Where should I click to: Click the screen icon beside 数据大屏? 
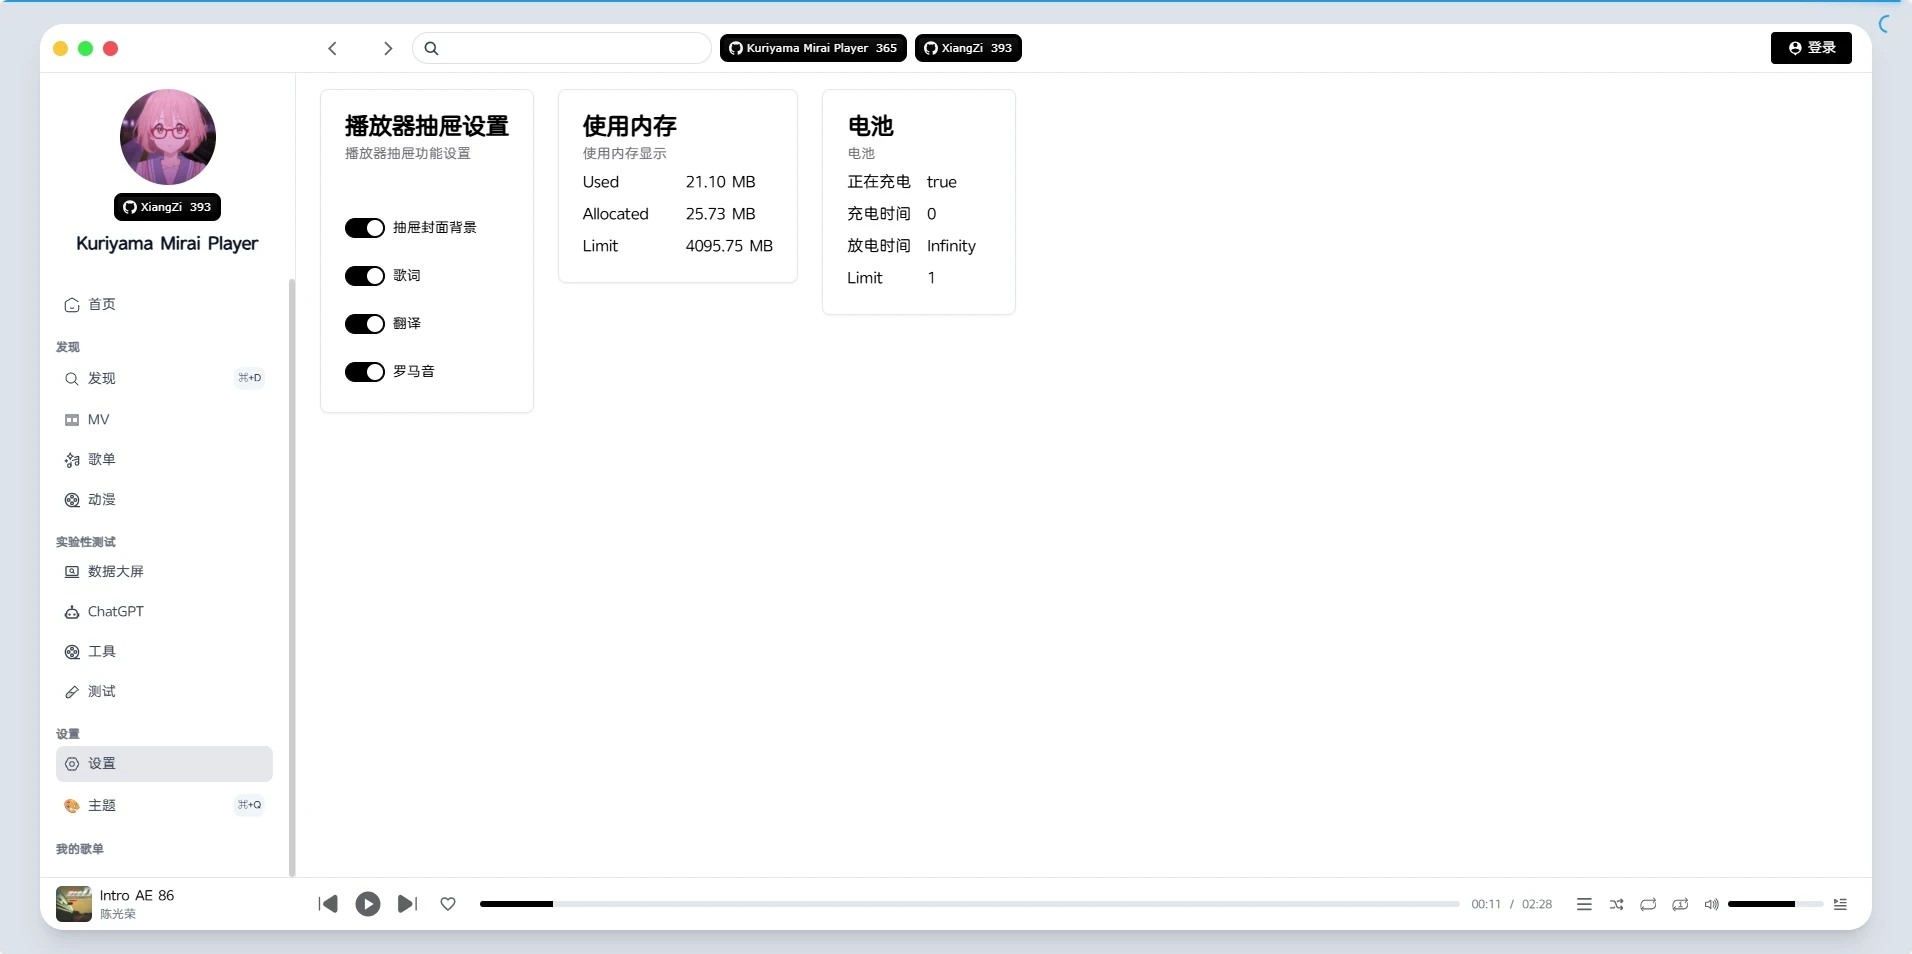[72, 572]
